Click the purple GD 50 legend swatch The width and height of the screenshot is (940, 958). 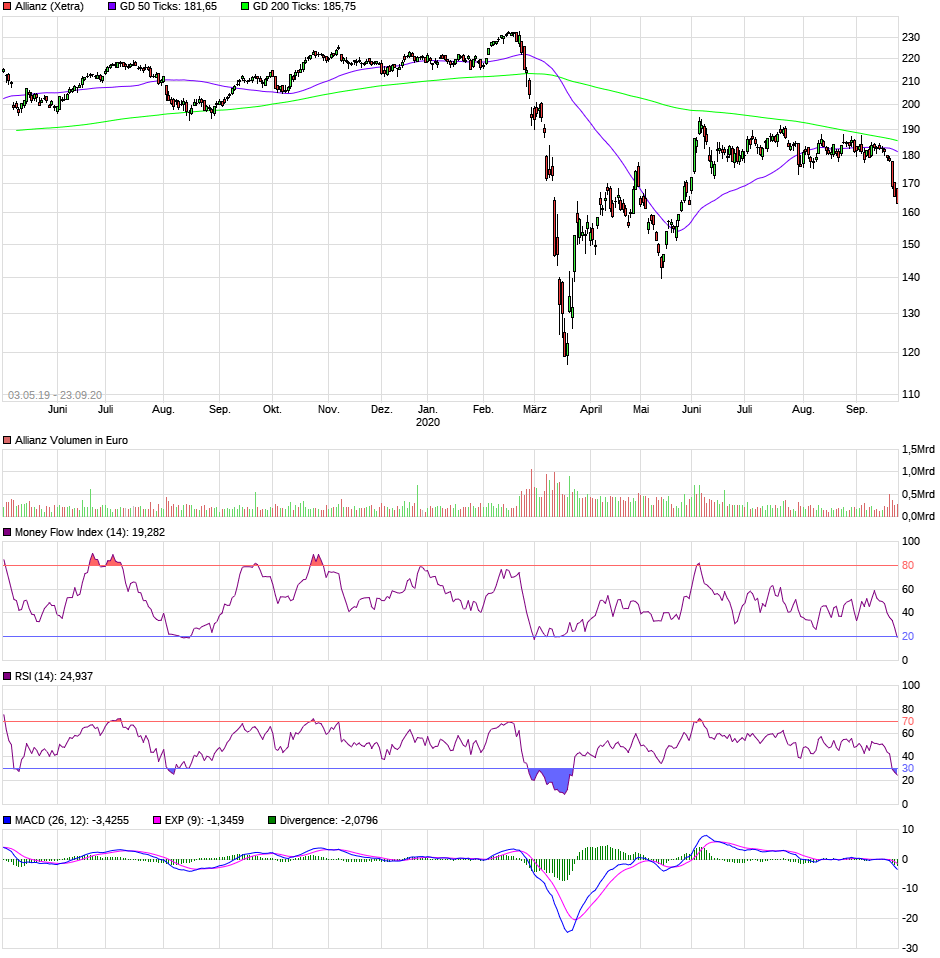click(112, 6)
